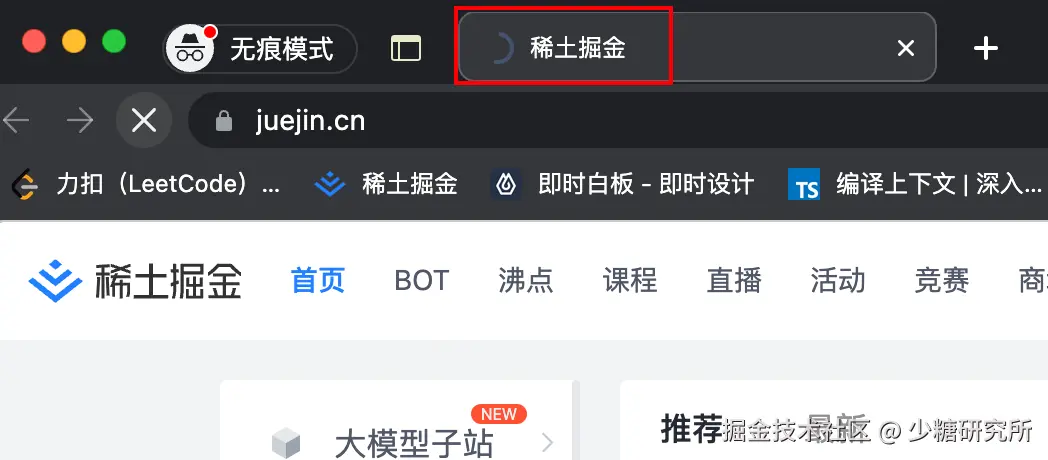Click the 稀土掘金 site logo
The height and width of the screenshot is (460, 1048).
[x=135, y=281]
